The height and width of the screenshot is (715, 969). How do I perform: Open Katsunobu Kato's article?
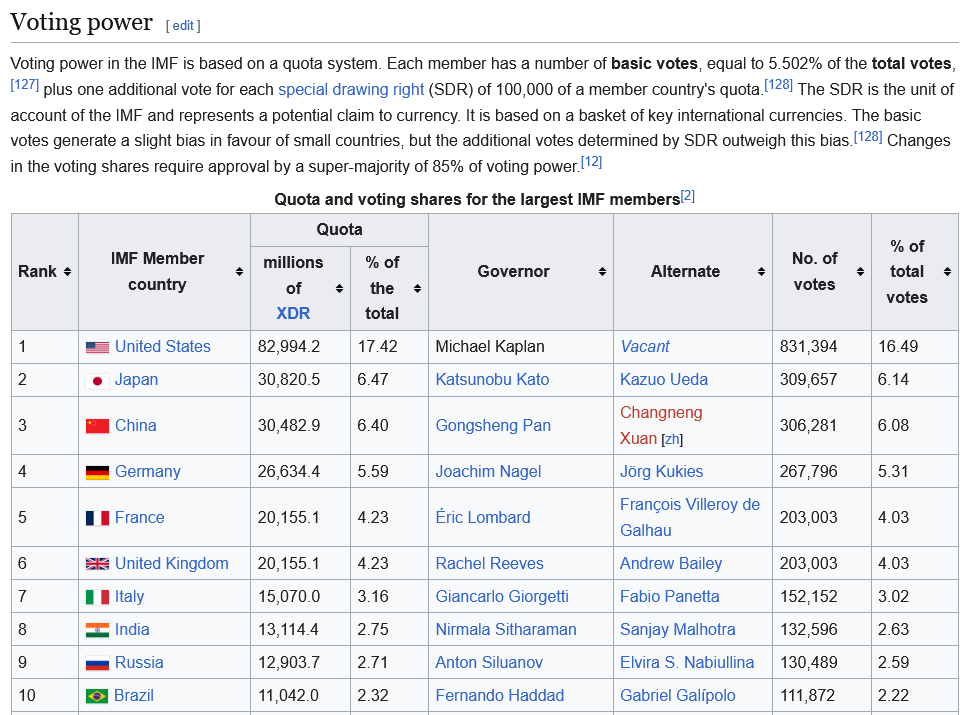(x=492, y=379)
